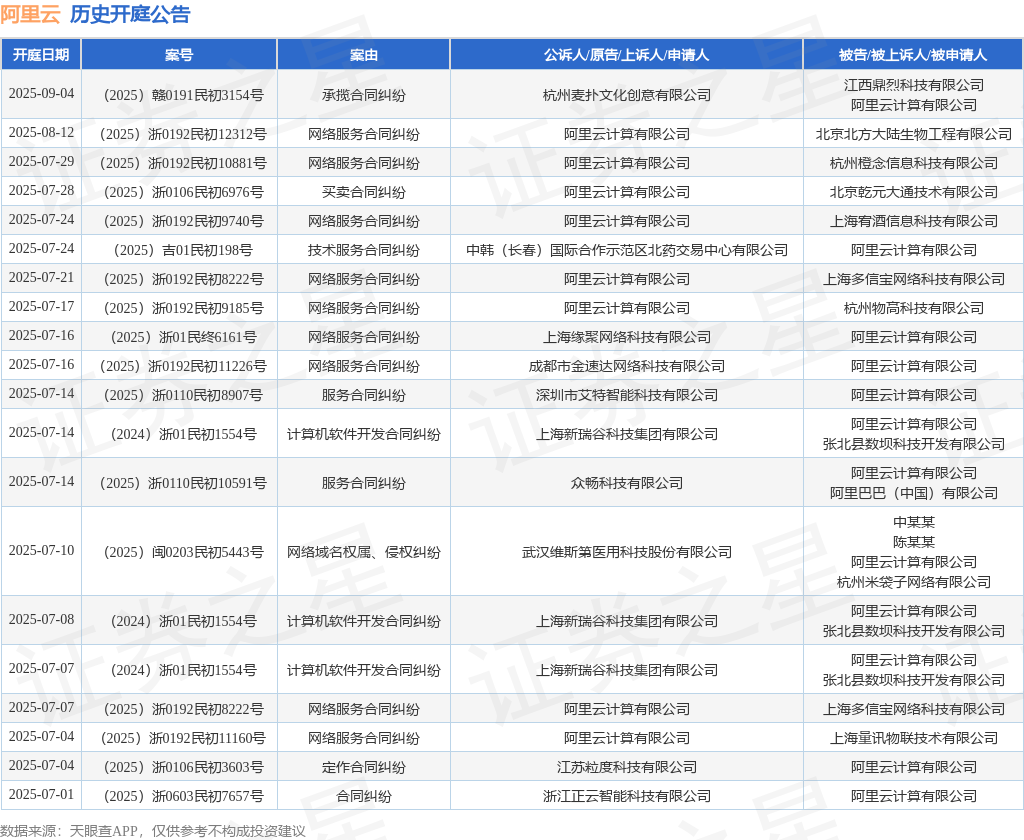Select plaintiff "武汉维斯第医用科技股份有限公司"
Screen dimensions: 1024x840
click(626, 553)
